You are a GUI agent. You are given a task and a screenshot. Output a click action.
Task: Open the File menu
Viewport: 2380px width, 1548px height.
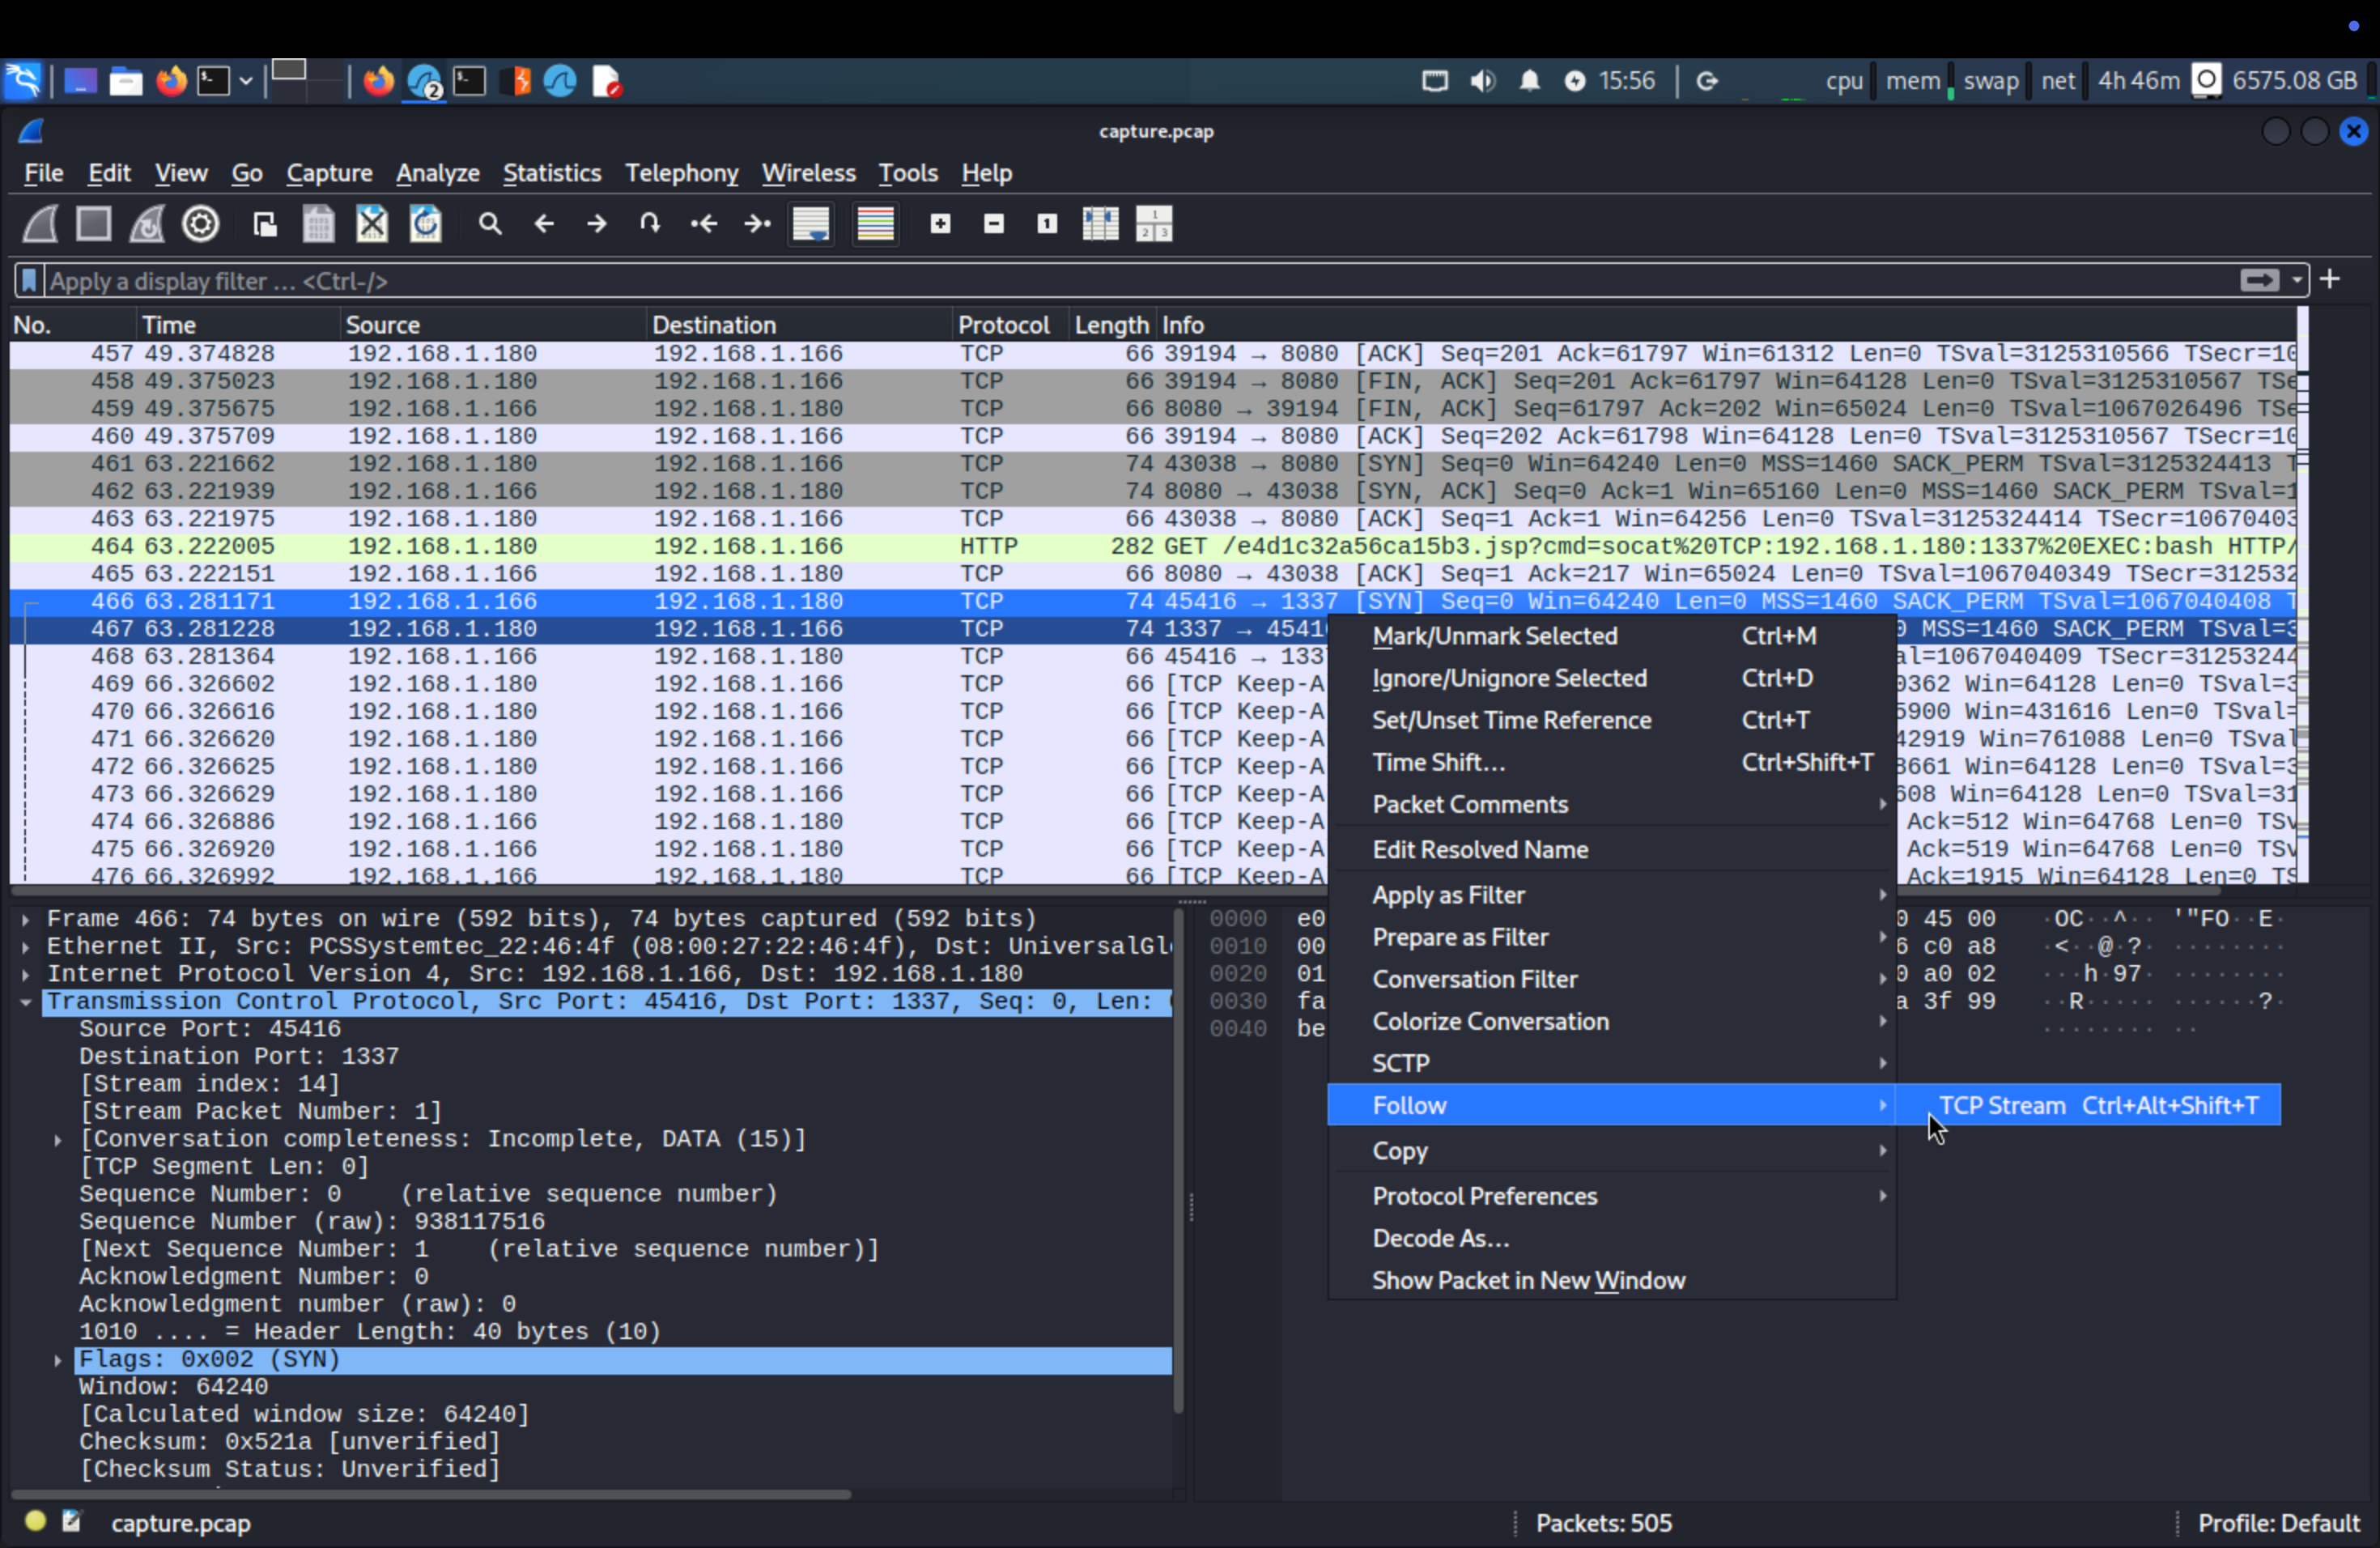point(43,173)
